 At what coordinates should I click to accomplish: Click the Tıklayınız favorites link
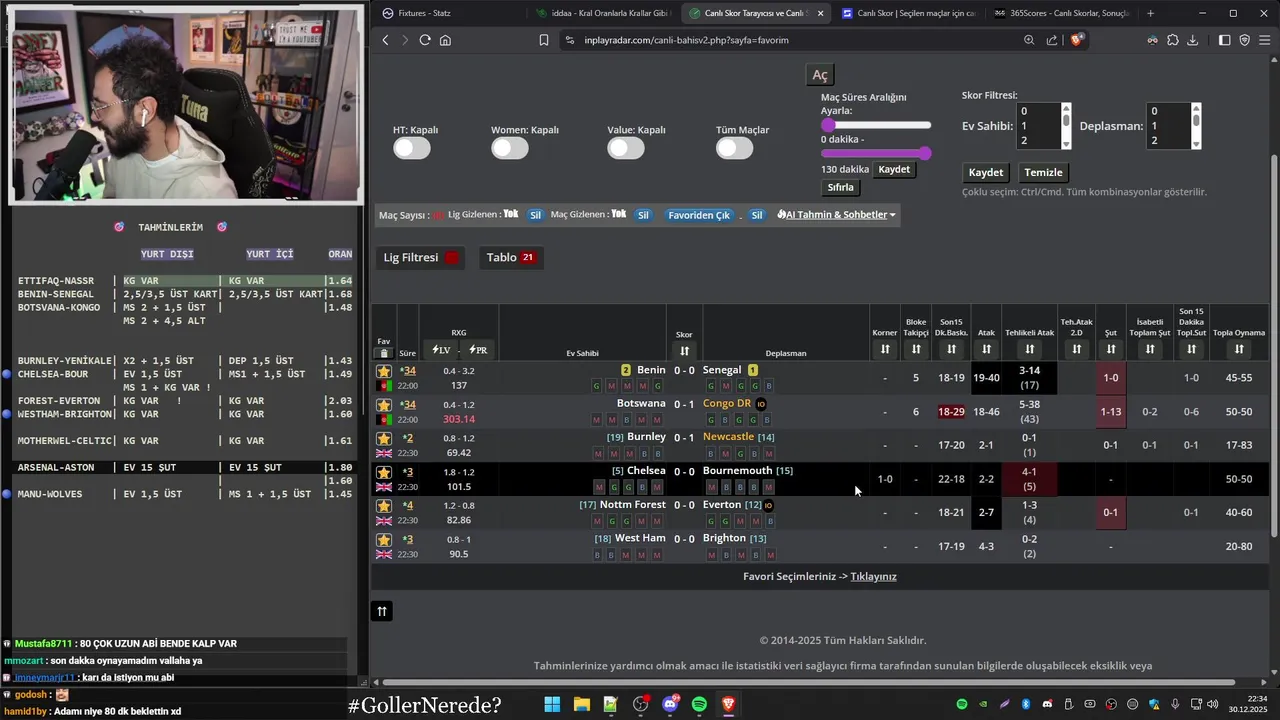[x=873, y=576]
